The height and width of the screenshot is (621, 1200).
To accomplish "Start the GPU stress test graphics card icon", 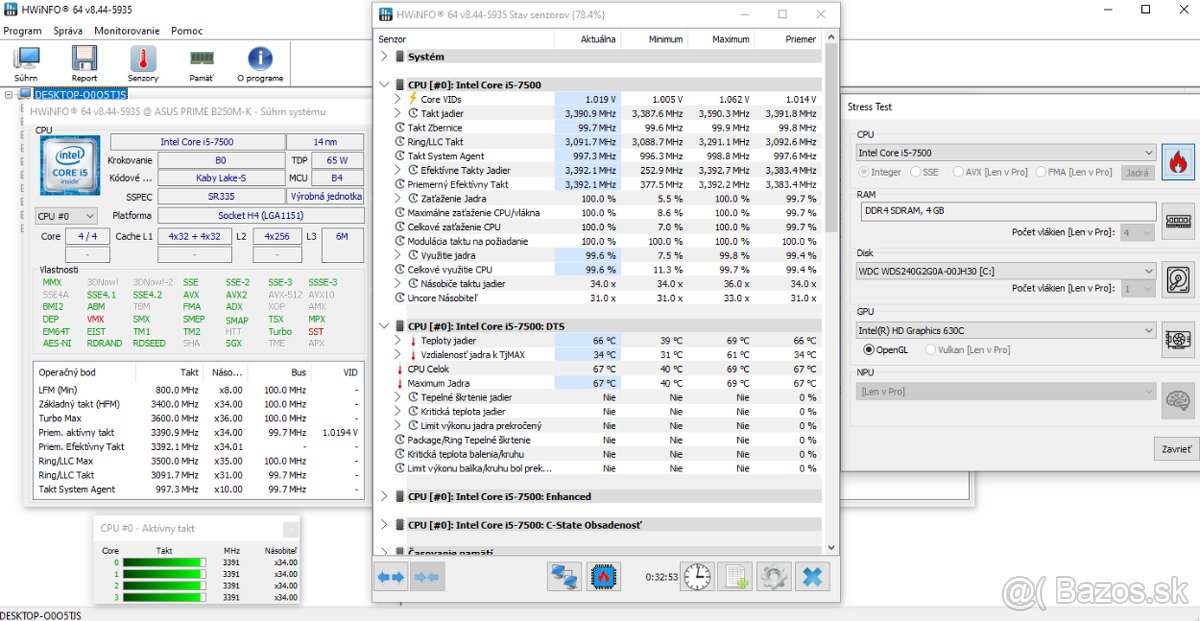I will tap(1178, 340).
